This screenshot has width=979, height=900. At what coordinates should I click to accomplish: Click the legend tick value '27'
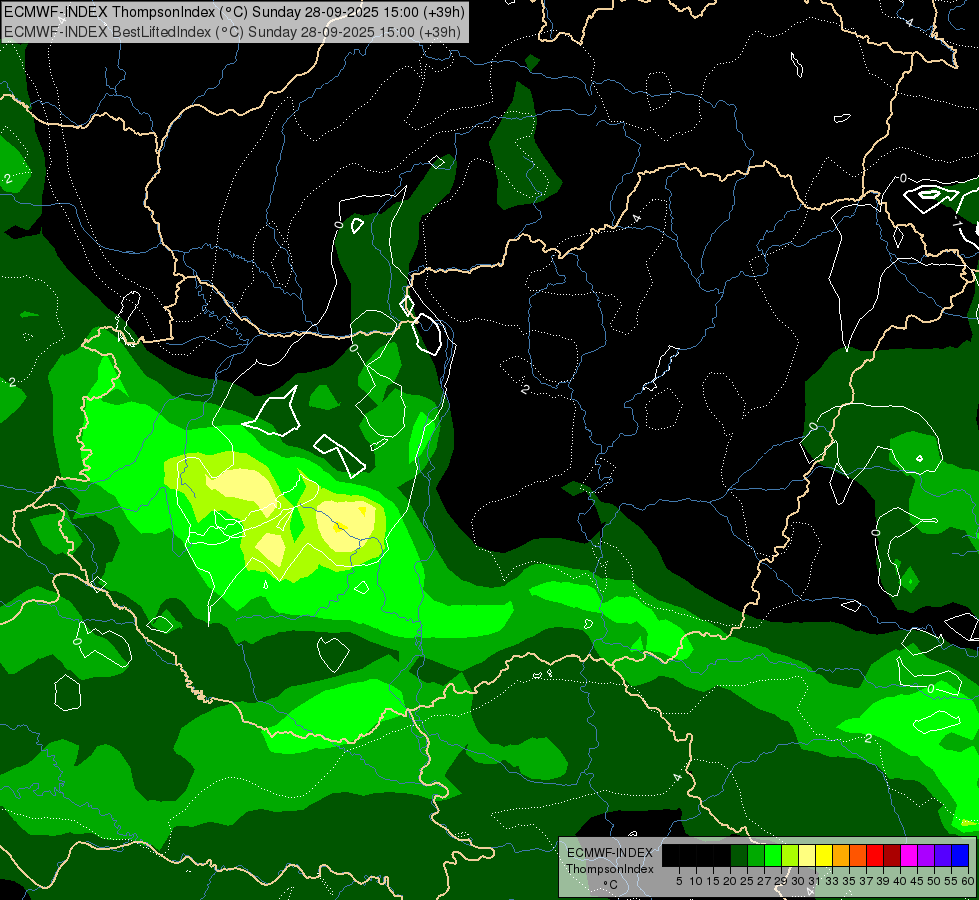tap(764, 881)
